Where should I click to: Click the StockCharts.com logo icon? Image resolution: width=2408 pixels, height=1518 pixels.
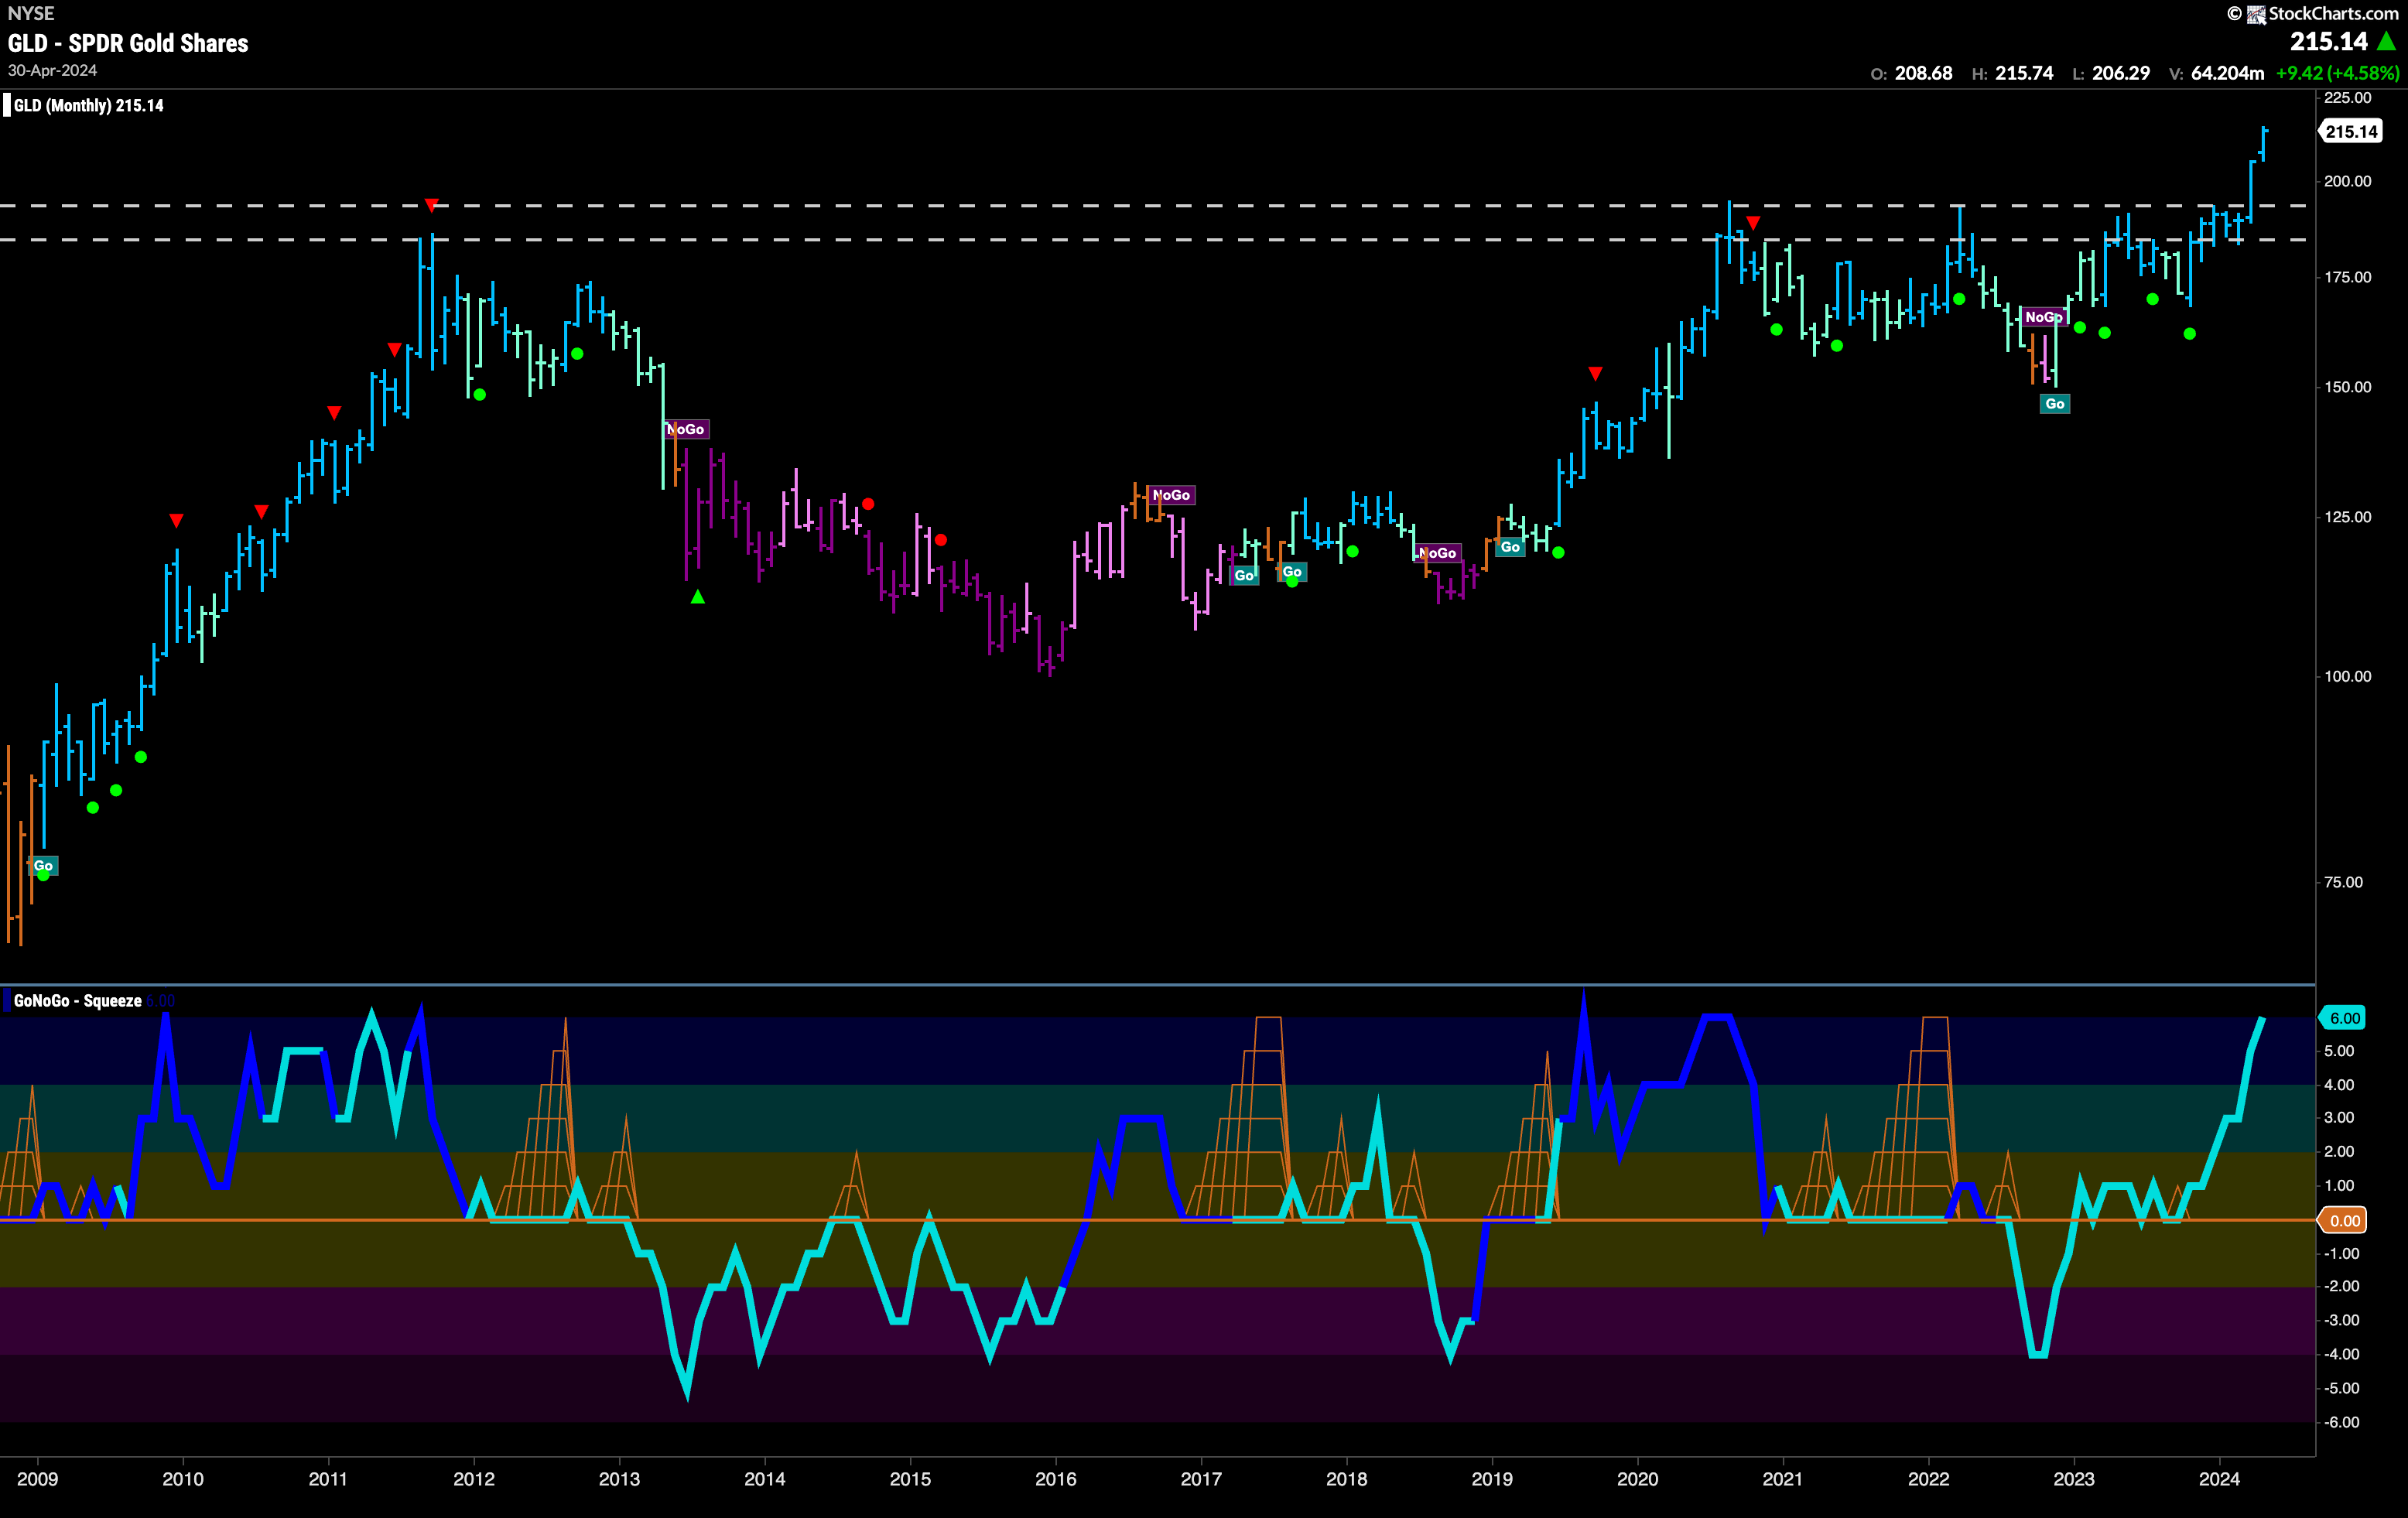(2256, 14)
